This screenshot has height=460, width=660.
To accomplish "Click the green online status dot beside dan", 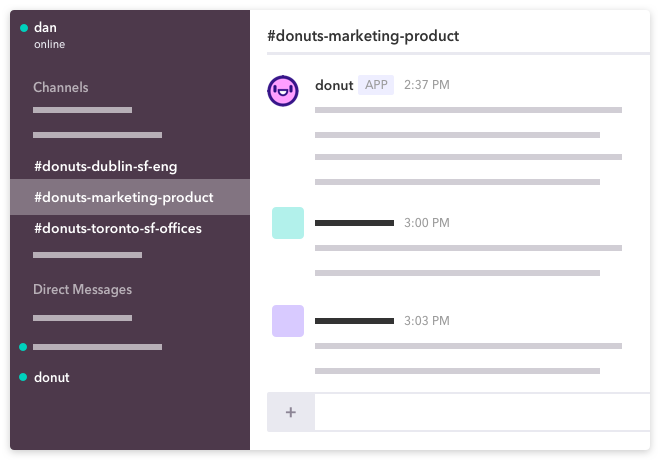I will tap(24, 28).
